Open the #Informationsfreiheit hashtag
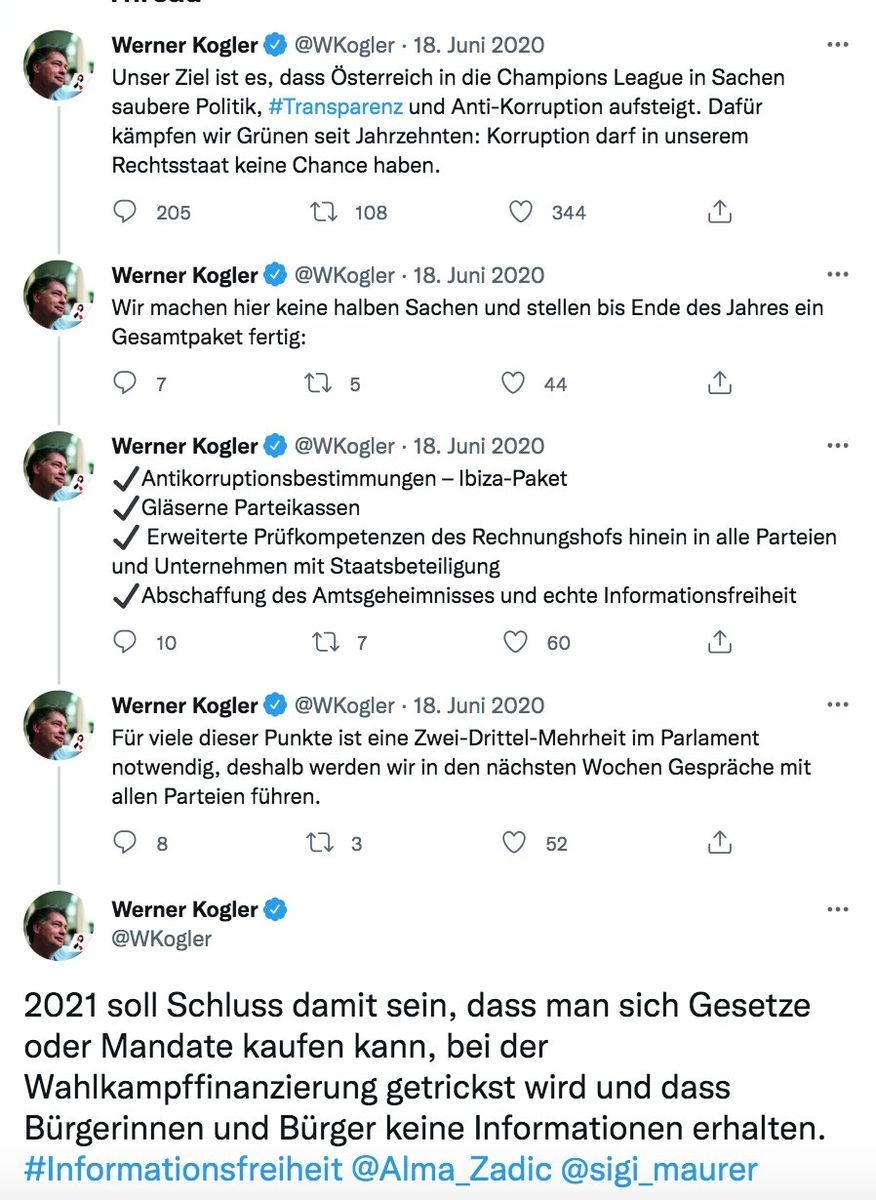This screenshot has width=876, height=1200. pyautogui.click(x=182, y=1169)
